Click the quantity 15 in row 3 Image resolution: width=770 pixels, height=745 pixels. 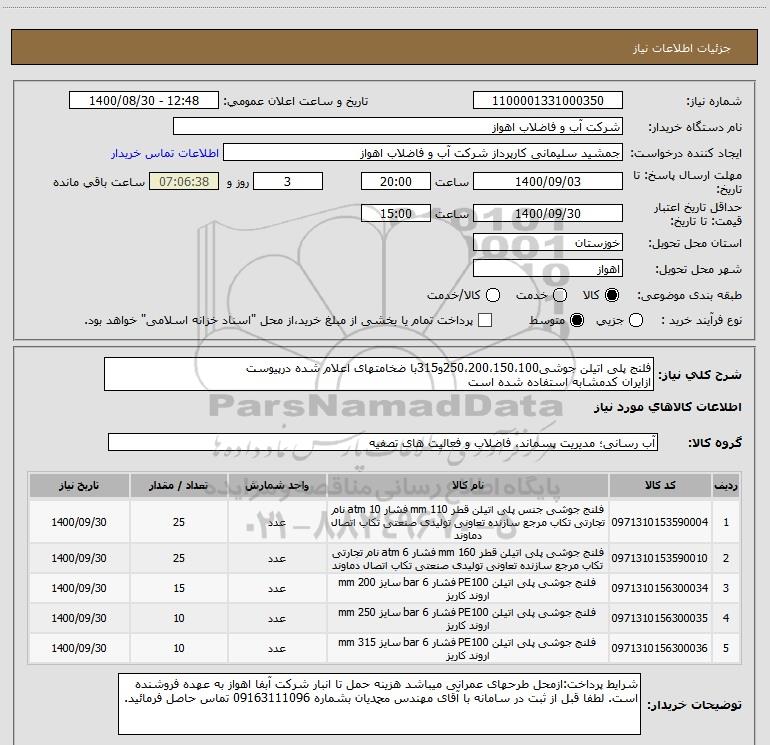[179, 588]
